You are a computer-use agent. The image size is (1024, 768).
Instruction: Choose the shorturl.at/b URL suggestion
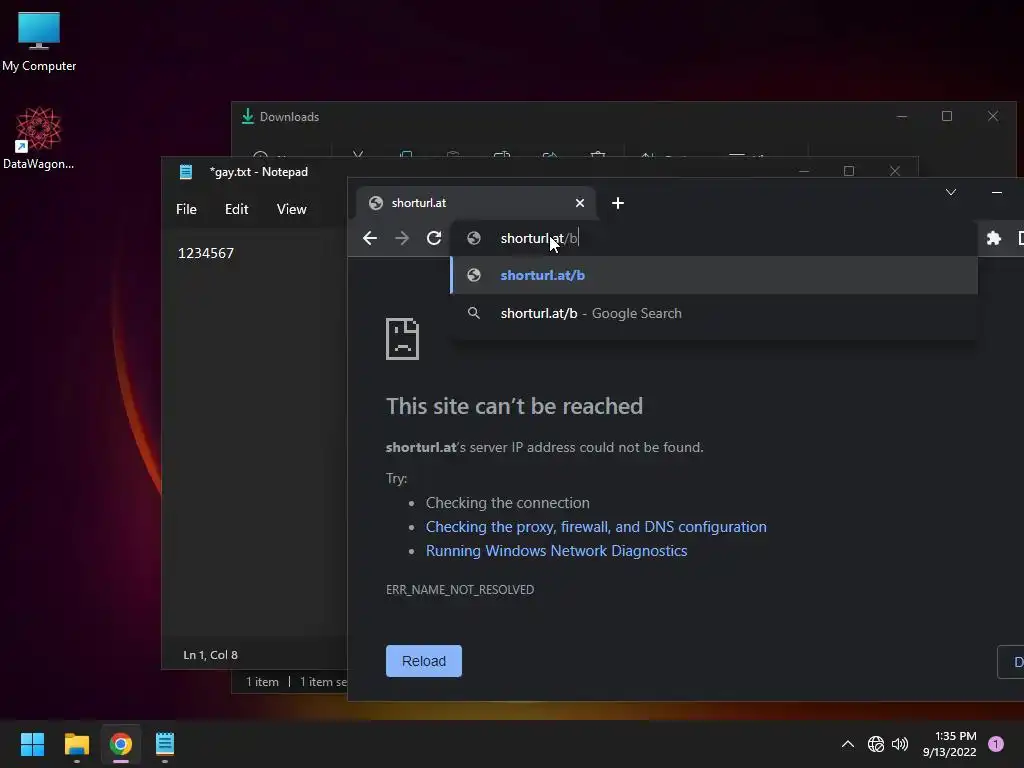pos(714,276)
